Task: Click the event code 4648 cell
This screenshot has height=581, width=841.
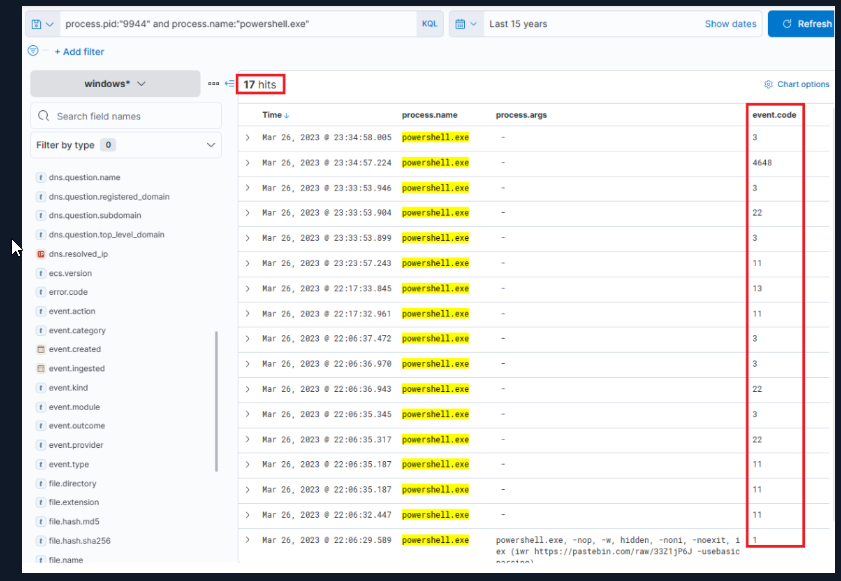Action: point(762,163)
